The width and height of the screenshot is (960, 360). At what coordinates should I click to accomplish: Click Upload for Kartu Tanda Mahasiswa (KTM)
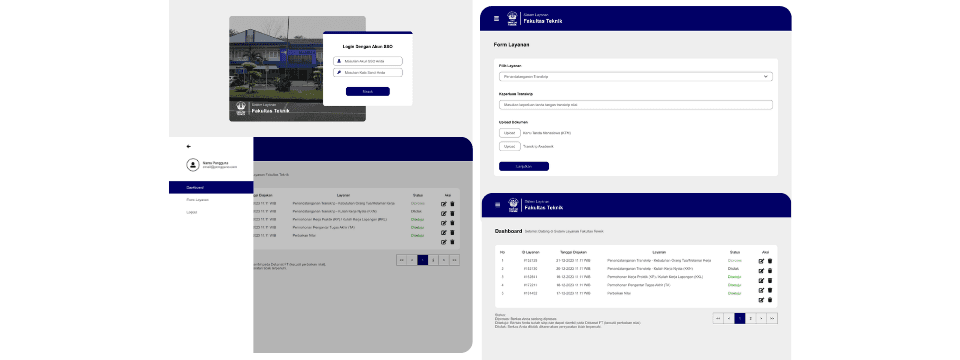509,132
